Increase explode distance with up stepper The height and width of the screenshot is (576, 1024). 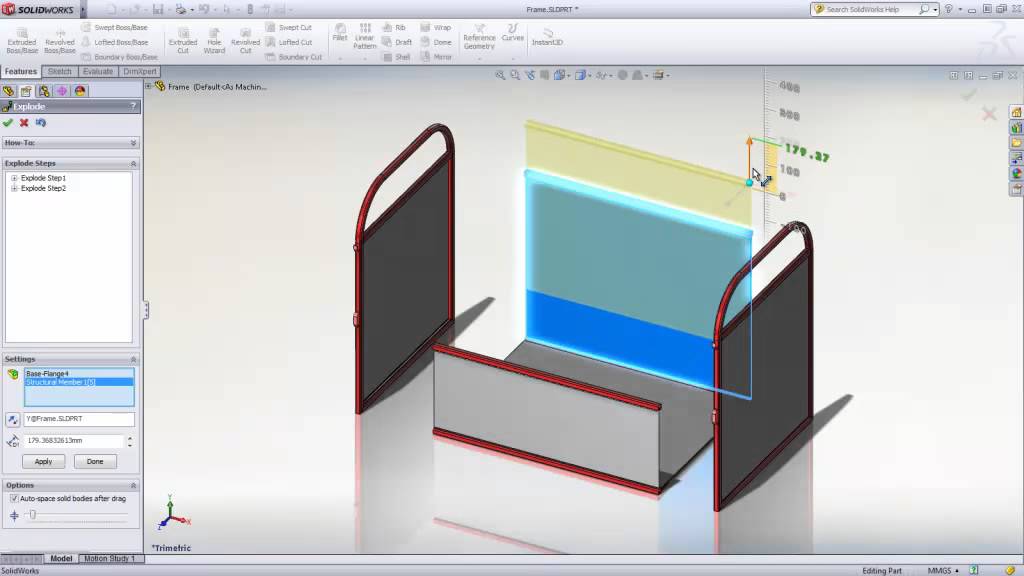(130, 438)
